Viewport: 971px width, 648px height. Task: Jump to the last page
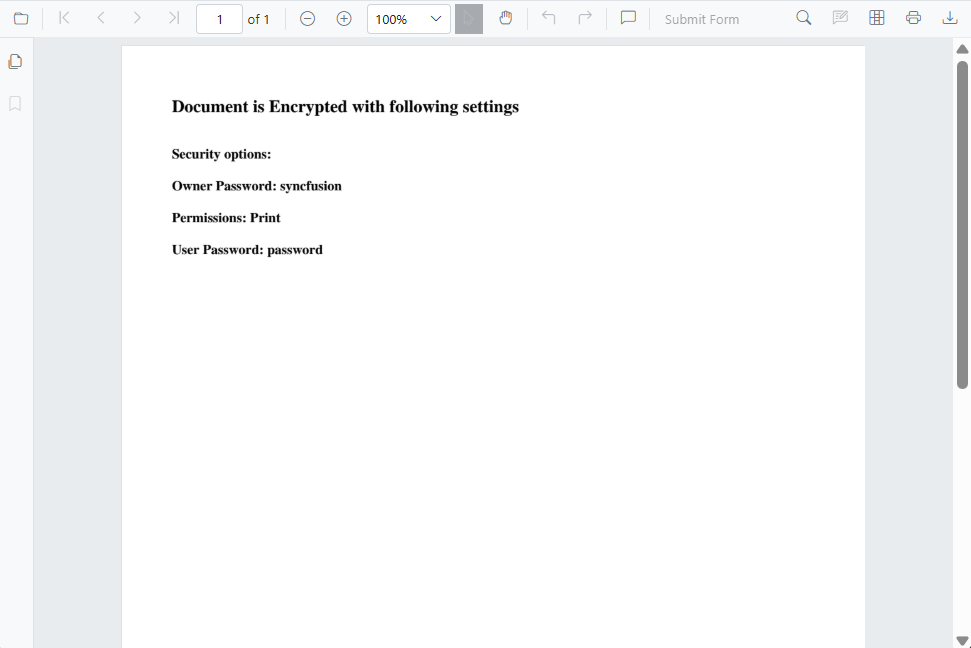tap(172, 17)
